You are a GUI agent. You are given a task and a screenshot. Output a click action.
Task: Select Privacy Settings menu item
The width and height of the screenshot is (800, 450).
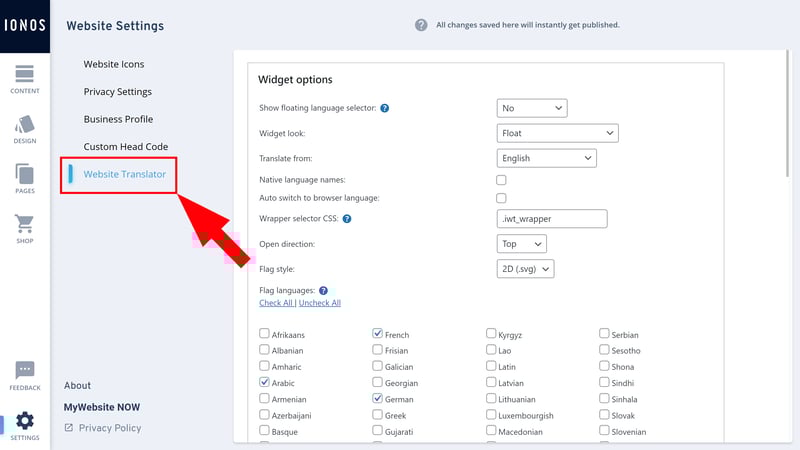[x=118, y=92]
